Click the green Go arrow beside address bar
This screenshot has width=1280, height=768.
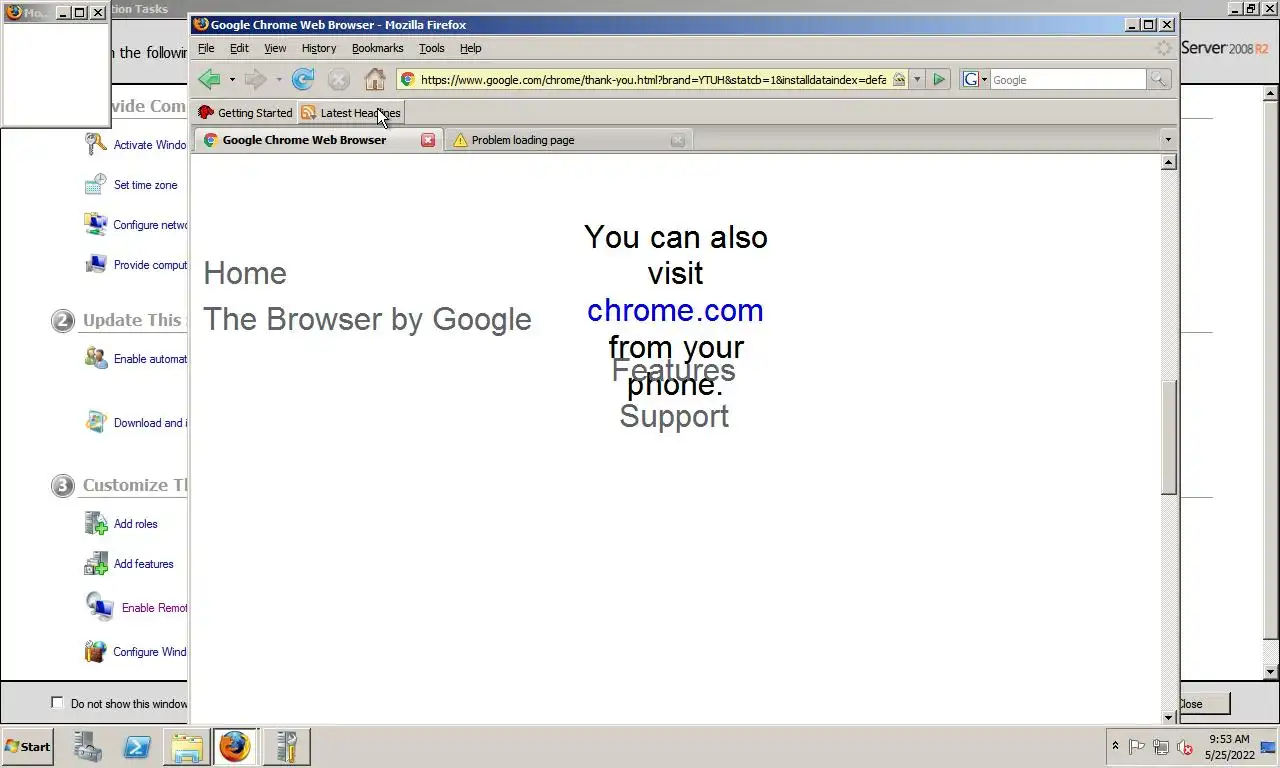coord(939,79)
